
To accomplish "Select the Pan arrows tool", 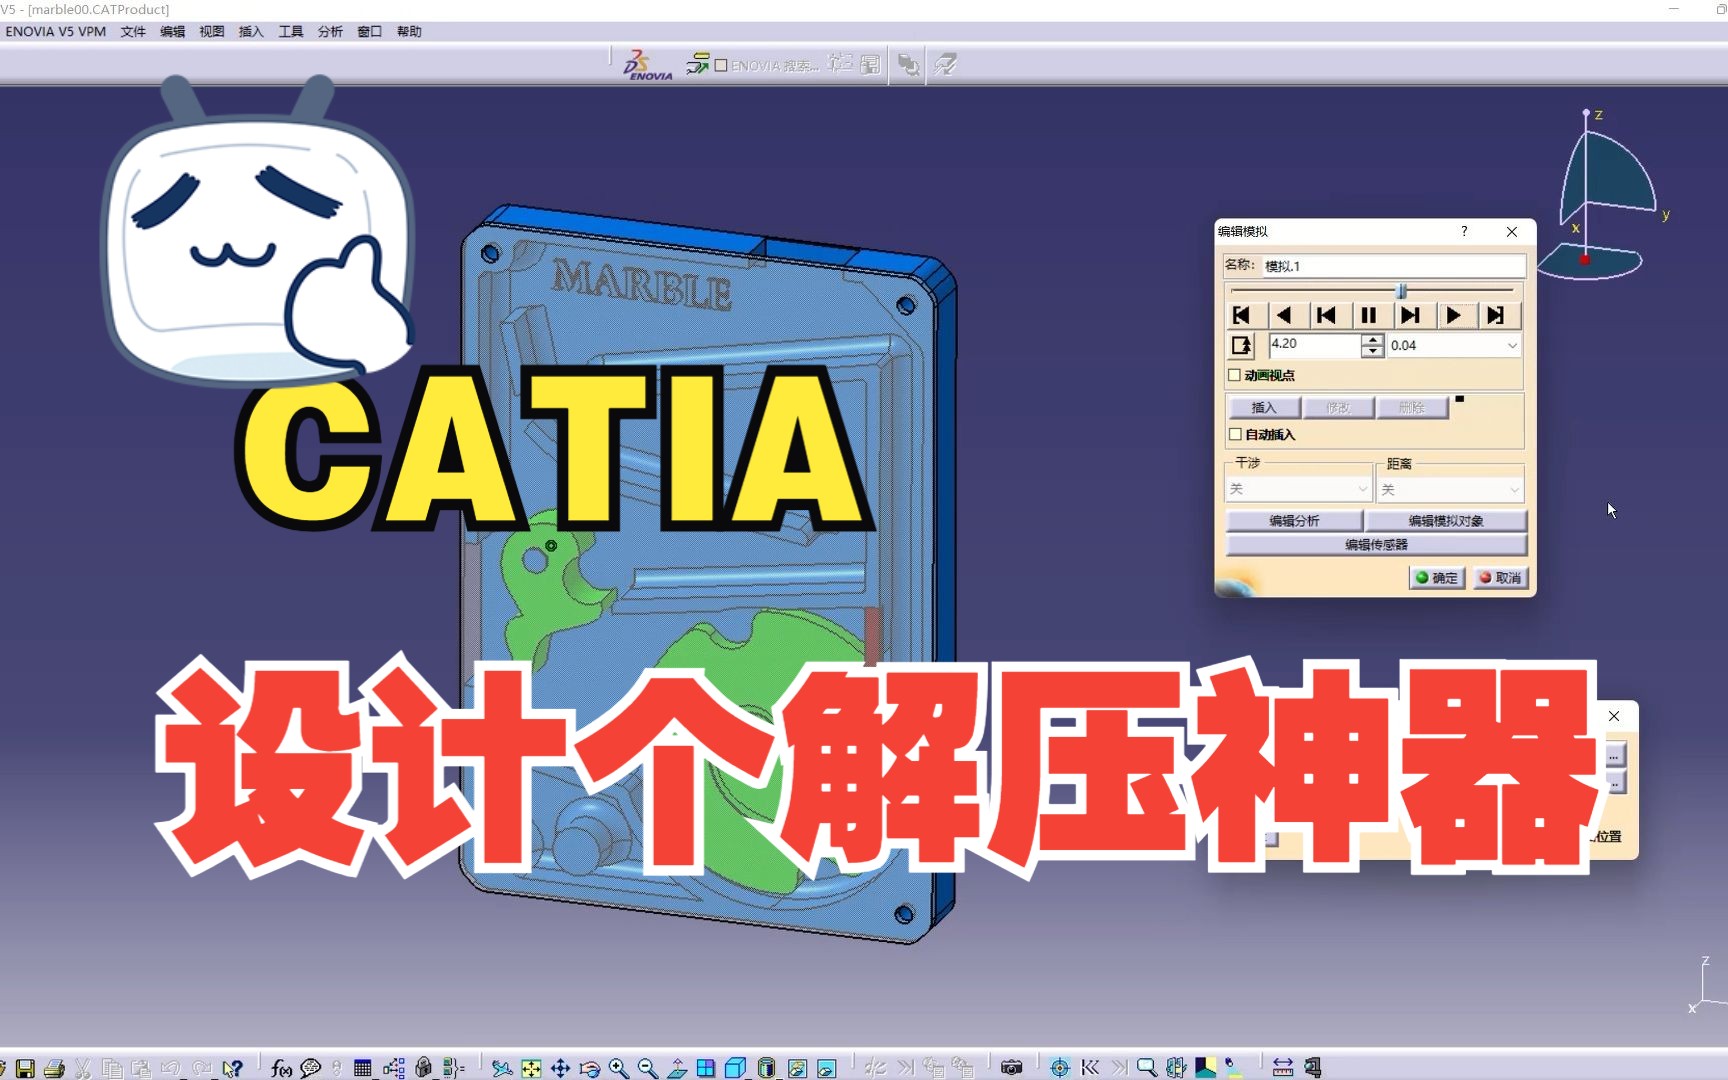I will click(x=560, y=1068).
